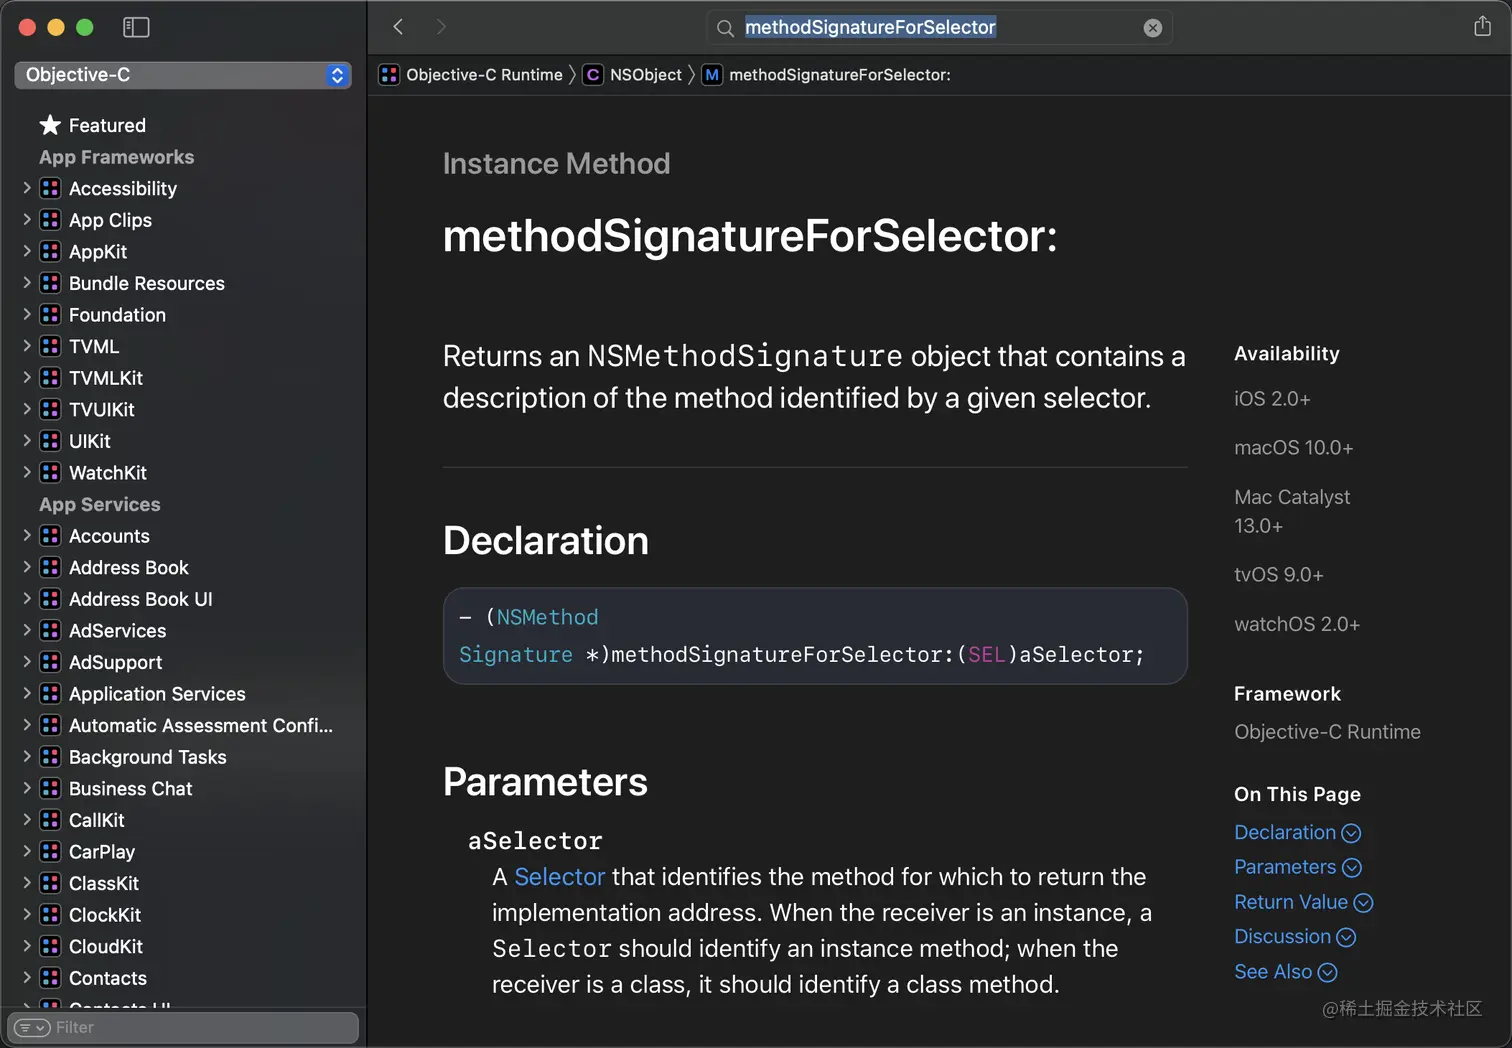Jump to Declaration in On This Page
Screen dimensions: 1512x1048
tap(1285, 832)
